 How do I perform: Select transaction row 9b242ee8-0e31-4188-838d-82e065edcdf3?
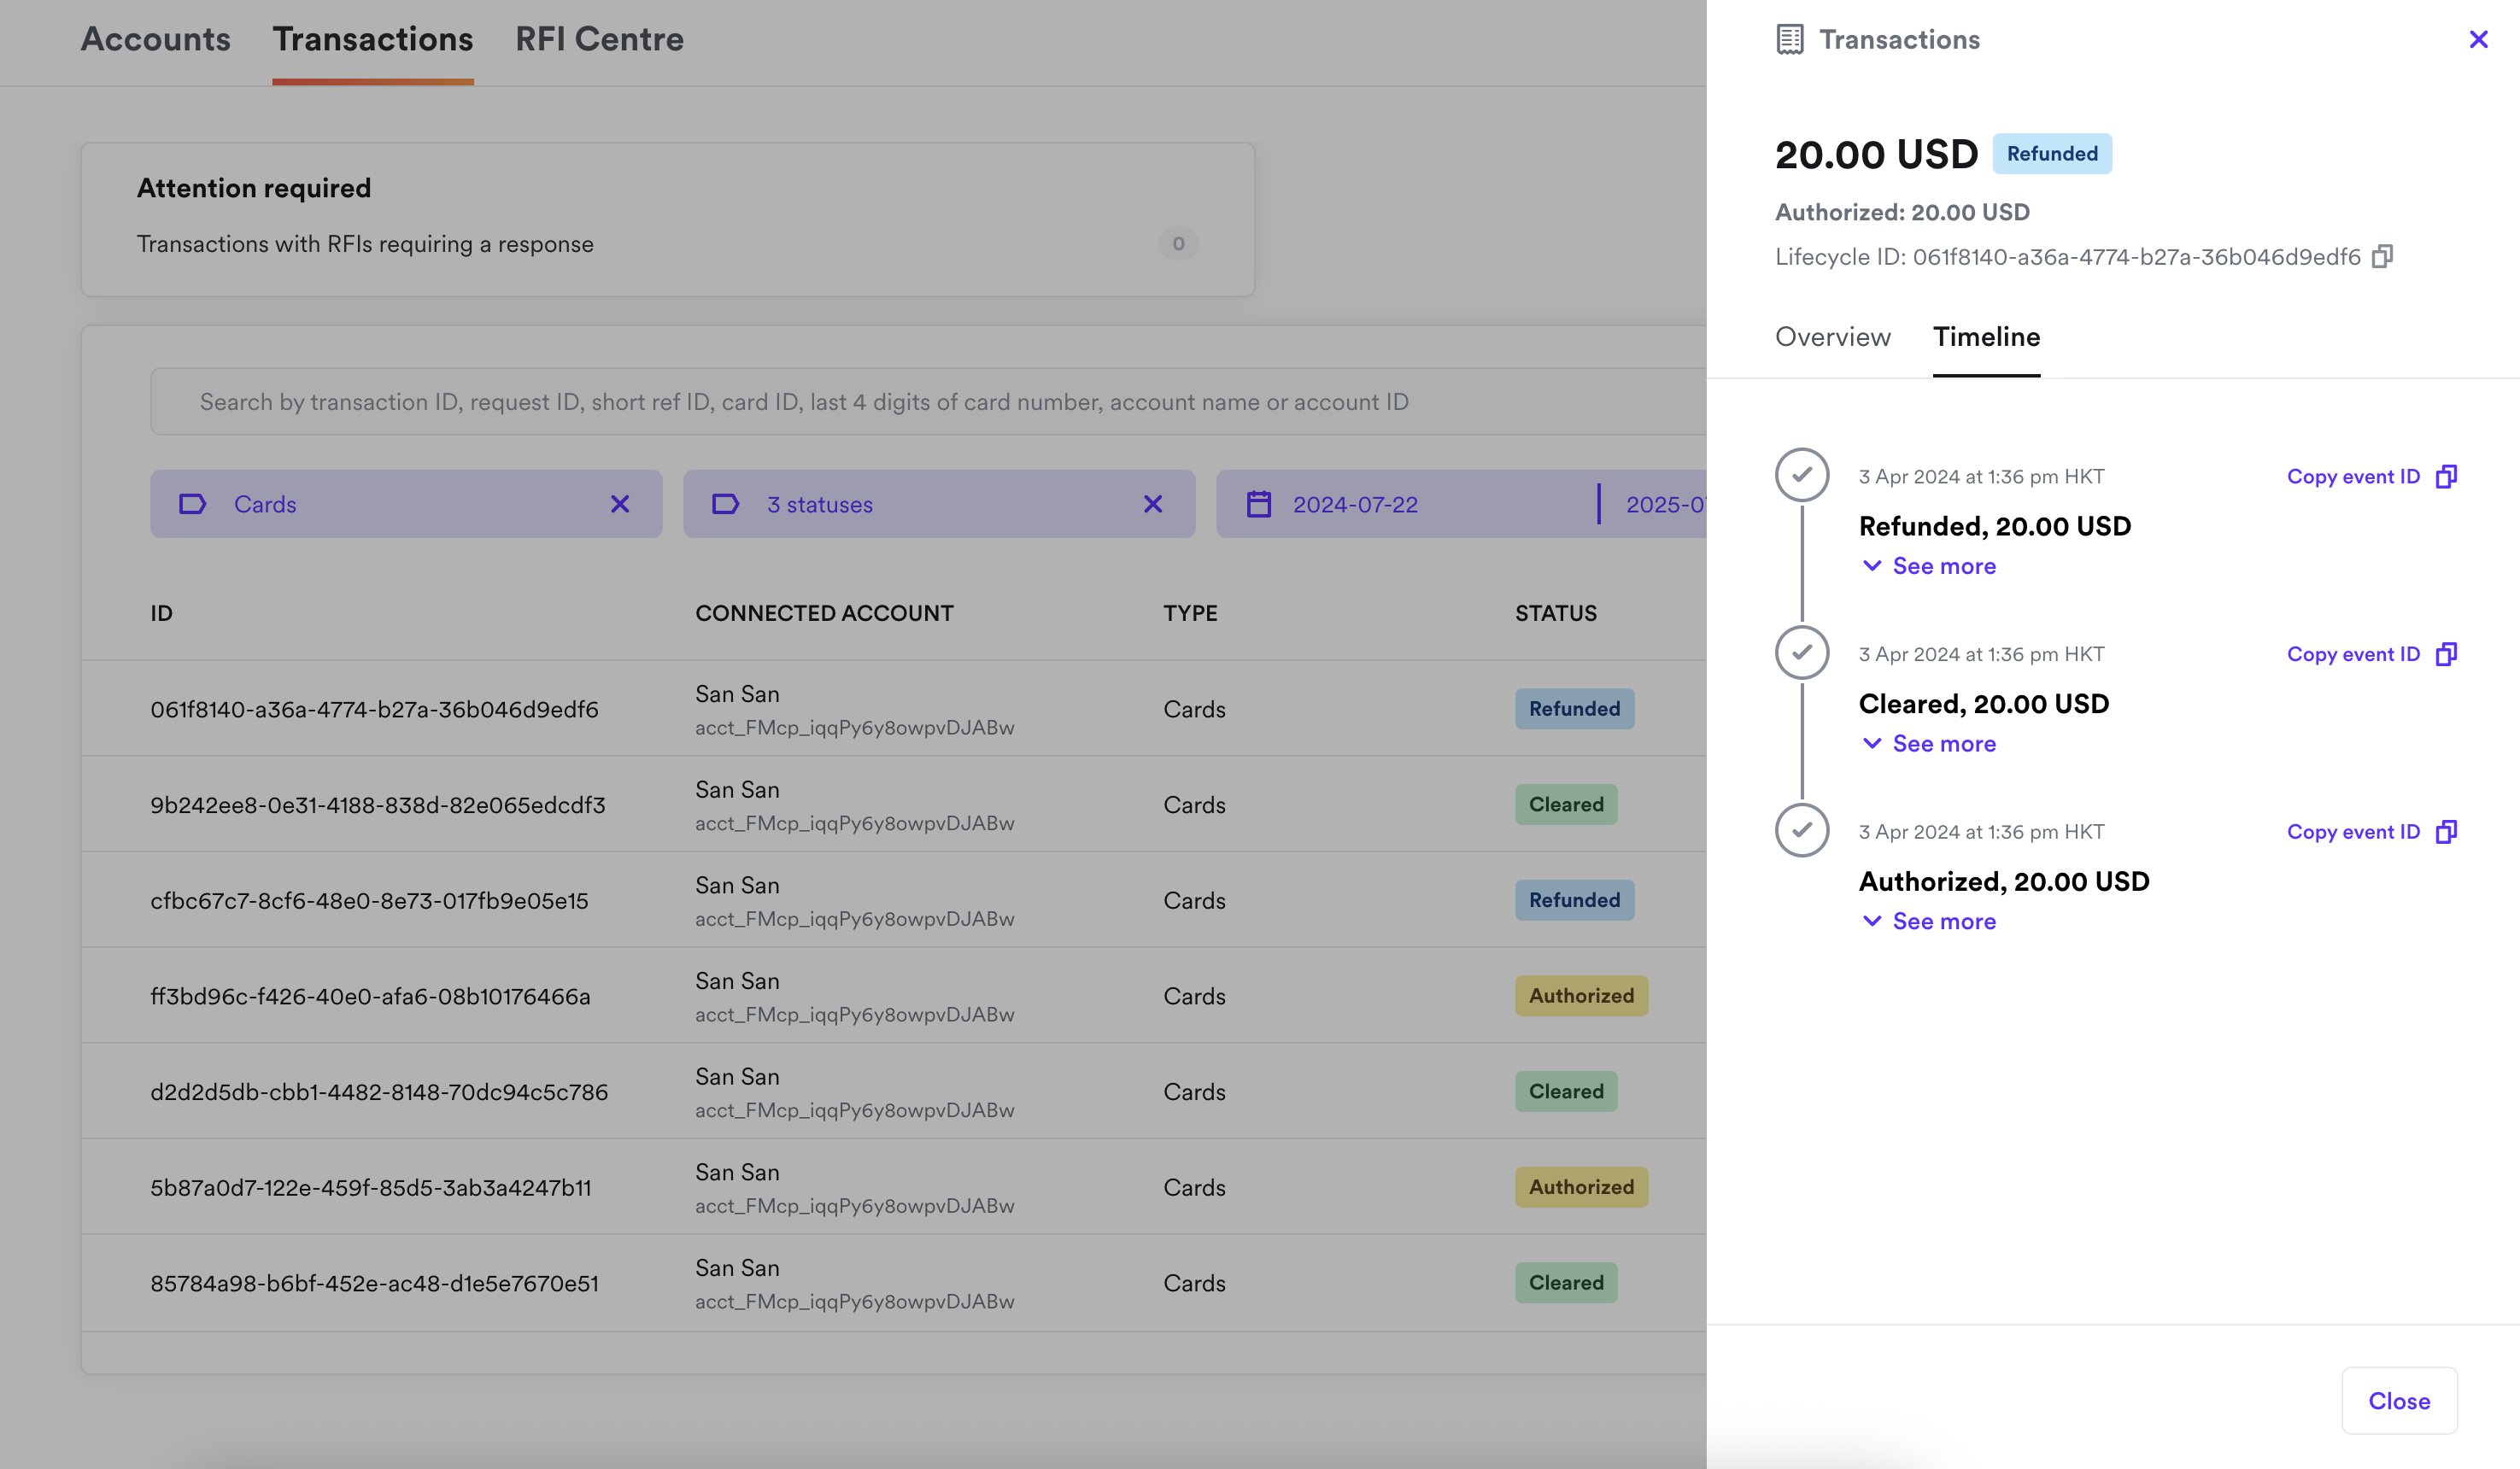point(378,805)
